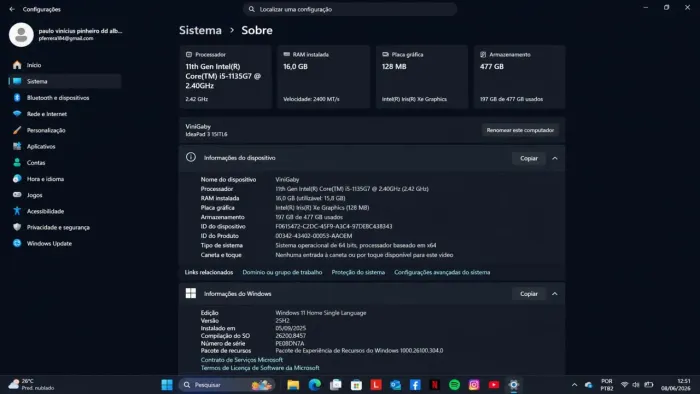
Task: Open Outlook from the taskbar
Action: coord(396,385)
